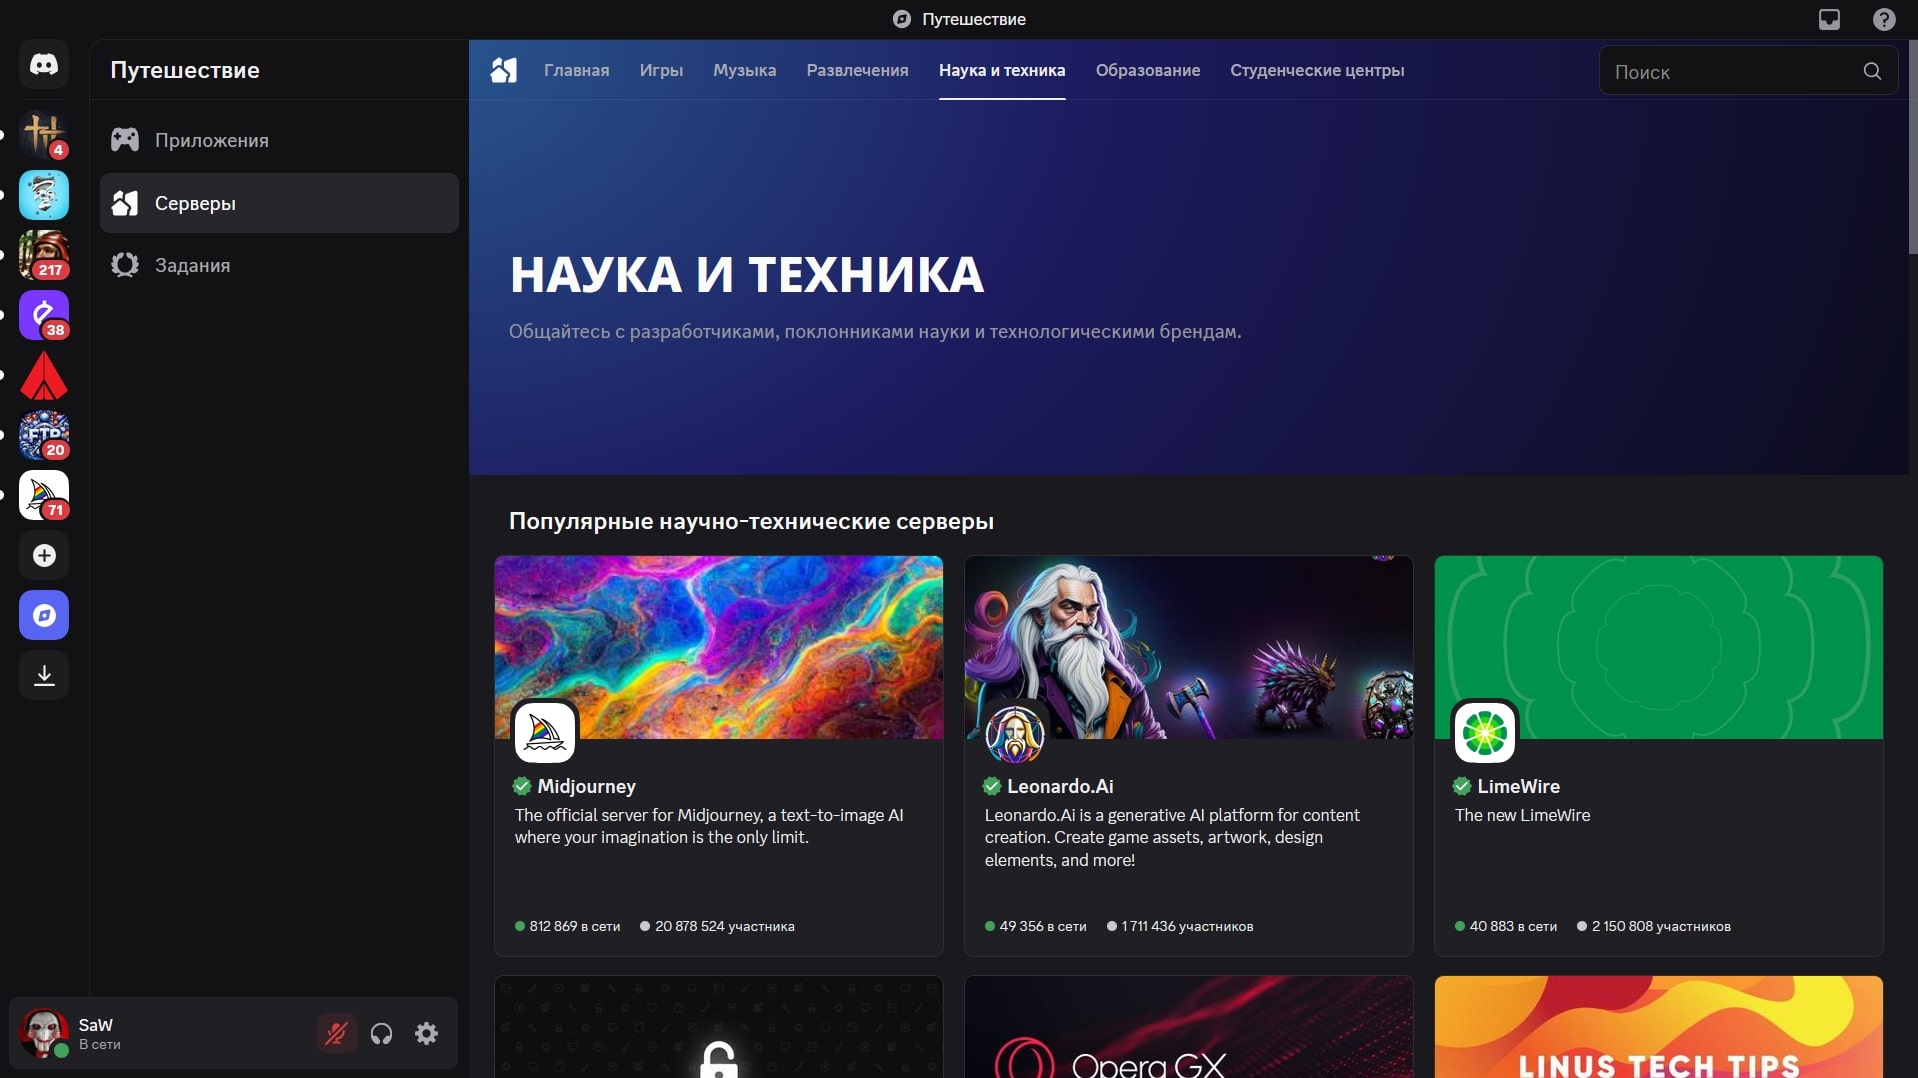Click the download apps icon
1918x1078 pixels.
click(x=44, y=675)
